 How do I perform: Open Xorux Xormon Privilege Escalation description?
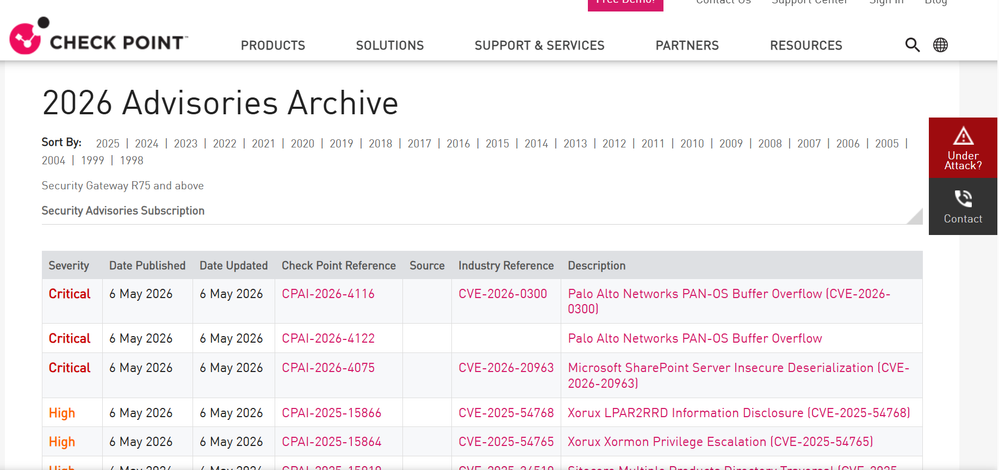721,442
